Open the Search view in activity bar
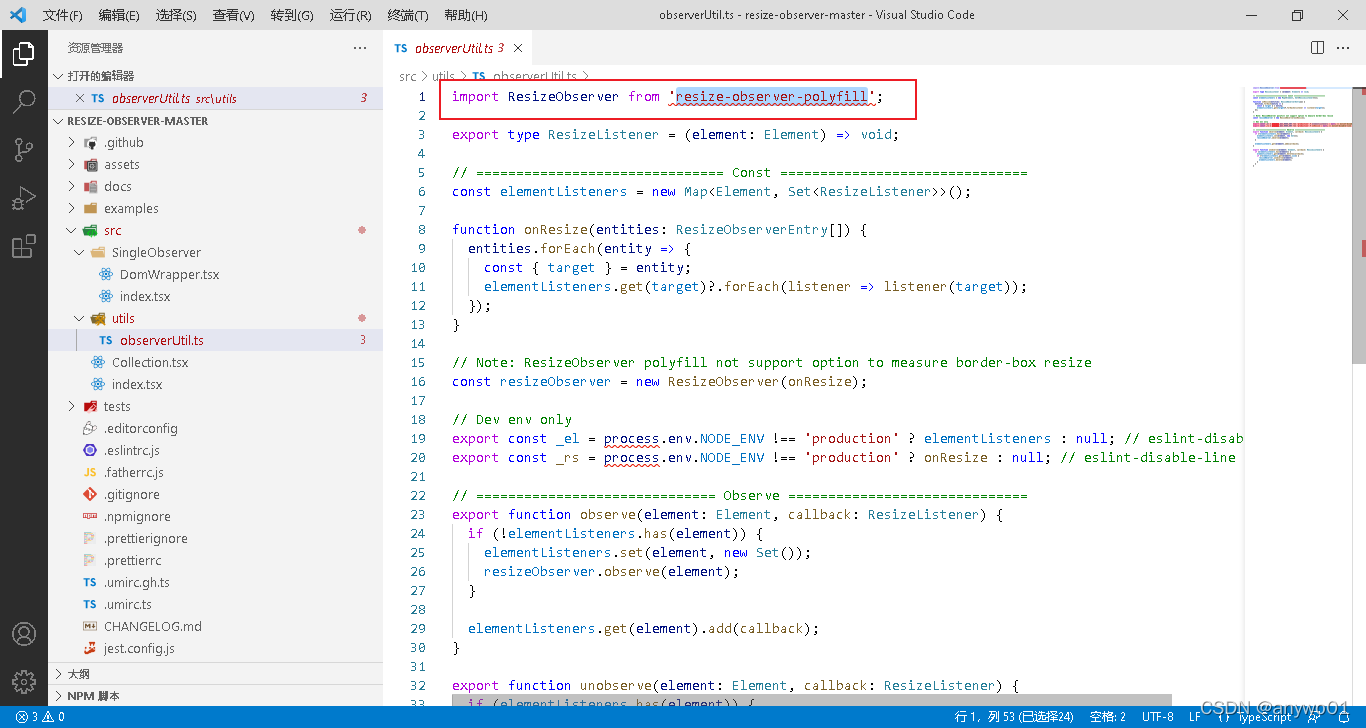The width and height of the screenshot is (1366, 728). coord(24,102)
